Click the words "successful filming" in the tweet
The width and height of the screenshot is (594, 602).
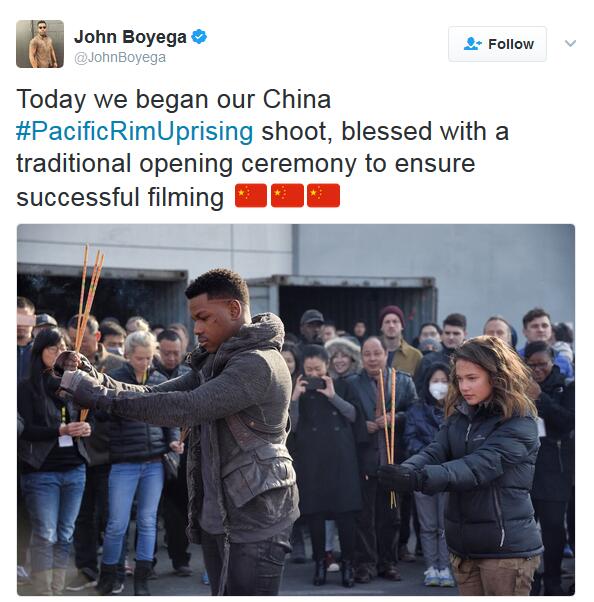click(120, 197)
